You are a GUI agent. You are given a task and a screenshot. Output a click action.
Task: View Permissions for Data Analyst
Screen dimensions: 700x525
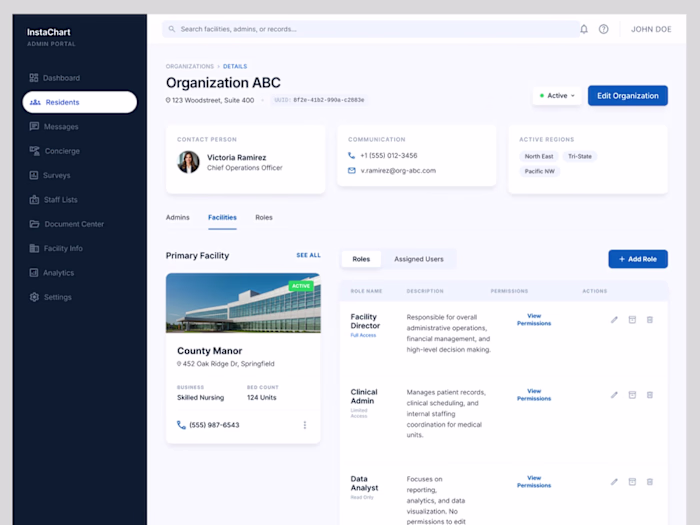pos(534,482)
